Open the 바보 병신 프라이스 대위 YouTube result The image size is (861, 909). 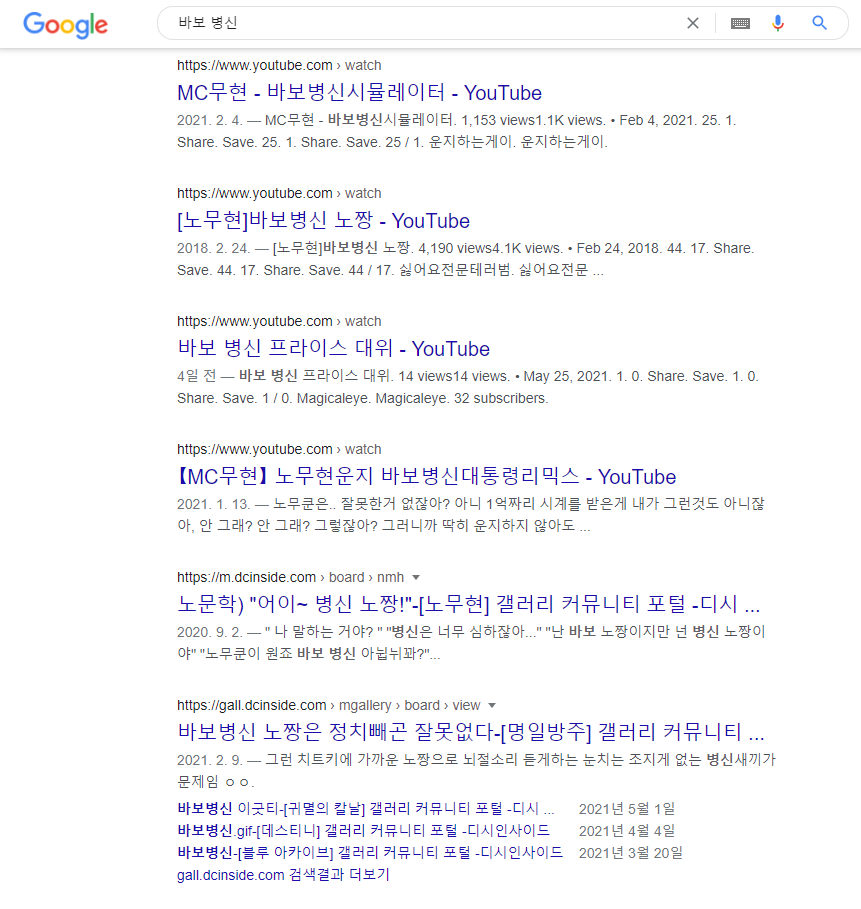point(333,349)
